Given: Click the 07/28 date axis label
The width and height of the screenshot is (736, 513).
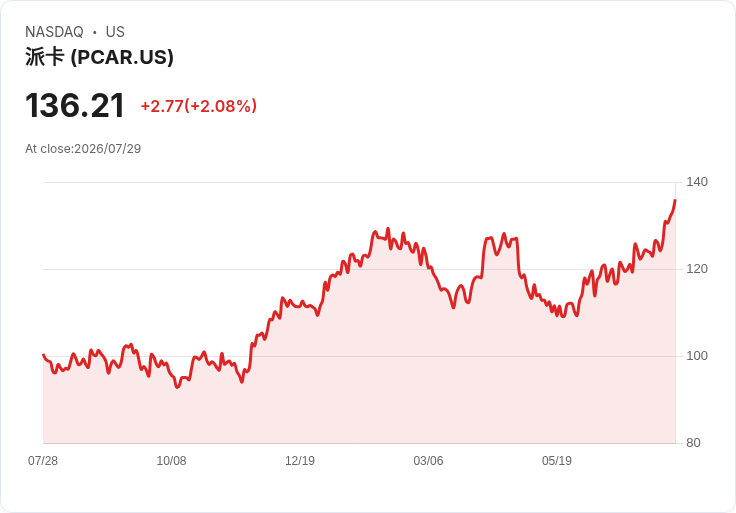Looking at the screenshot, I should pos(43,461).
